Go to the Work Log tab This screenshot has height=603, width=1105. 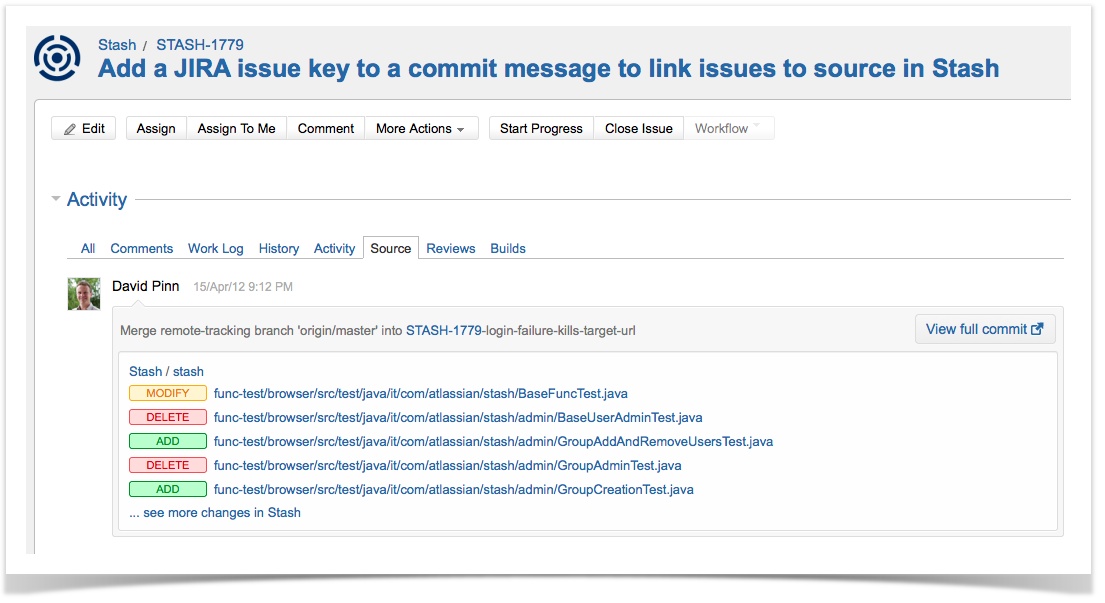point(215,248)
